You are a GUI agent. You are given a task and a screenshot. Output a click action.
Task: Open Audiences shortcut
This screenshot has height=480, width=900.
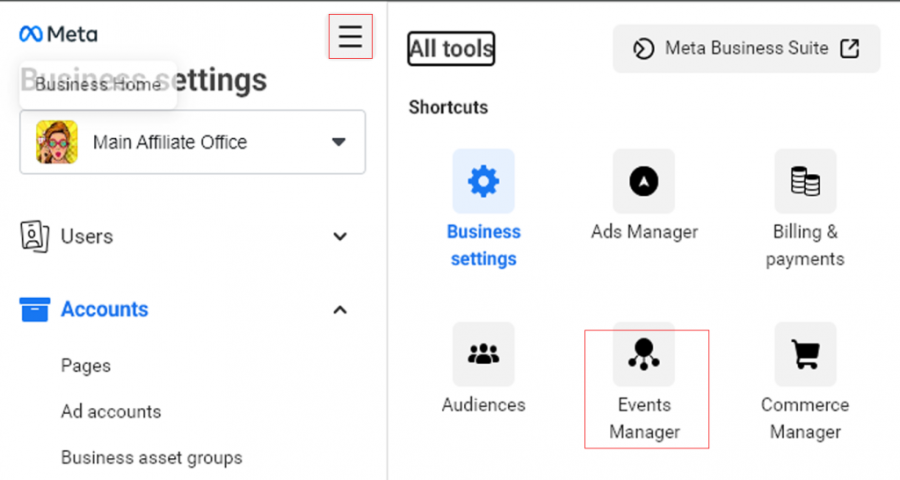click(483, 354)
